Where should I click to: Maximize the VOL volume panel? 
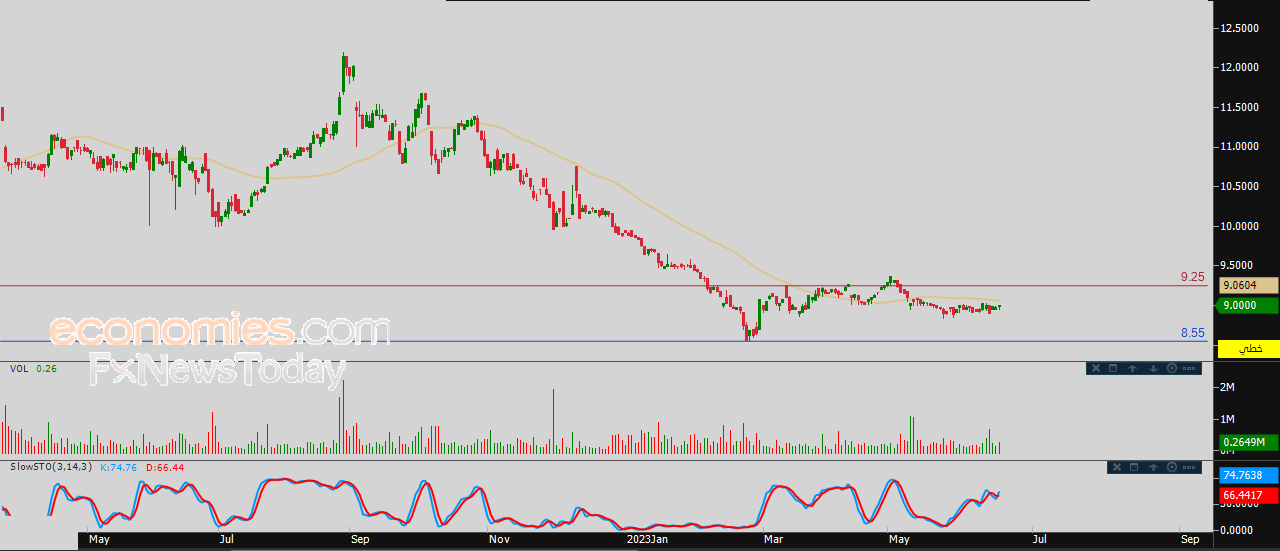[1114, 368]
